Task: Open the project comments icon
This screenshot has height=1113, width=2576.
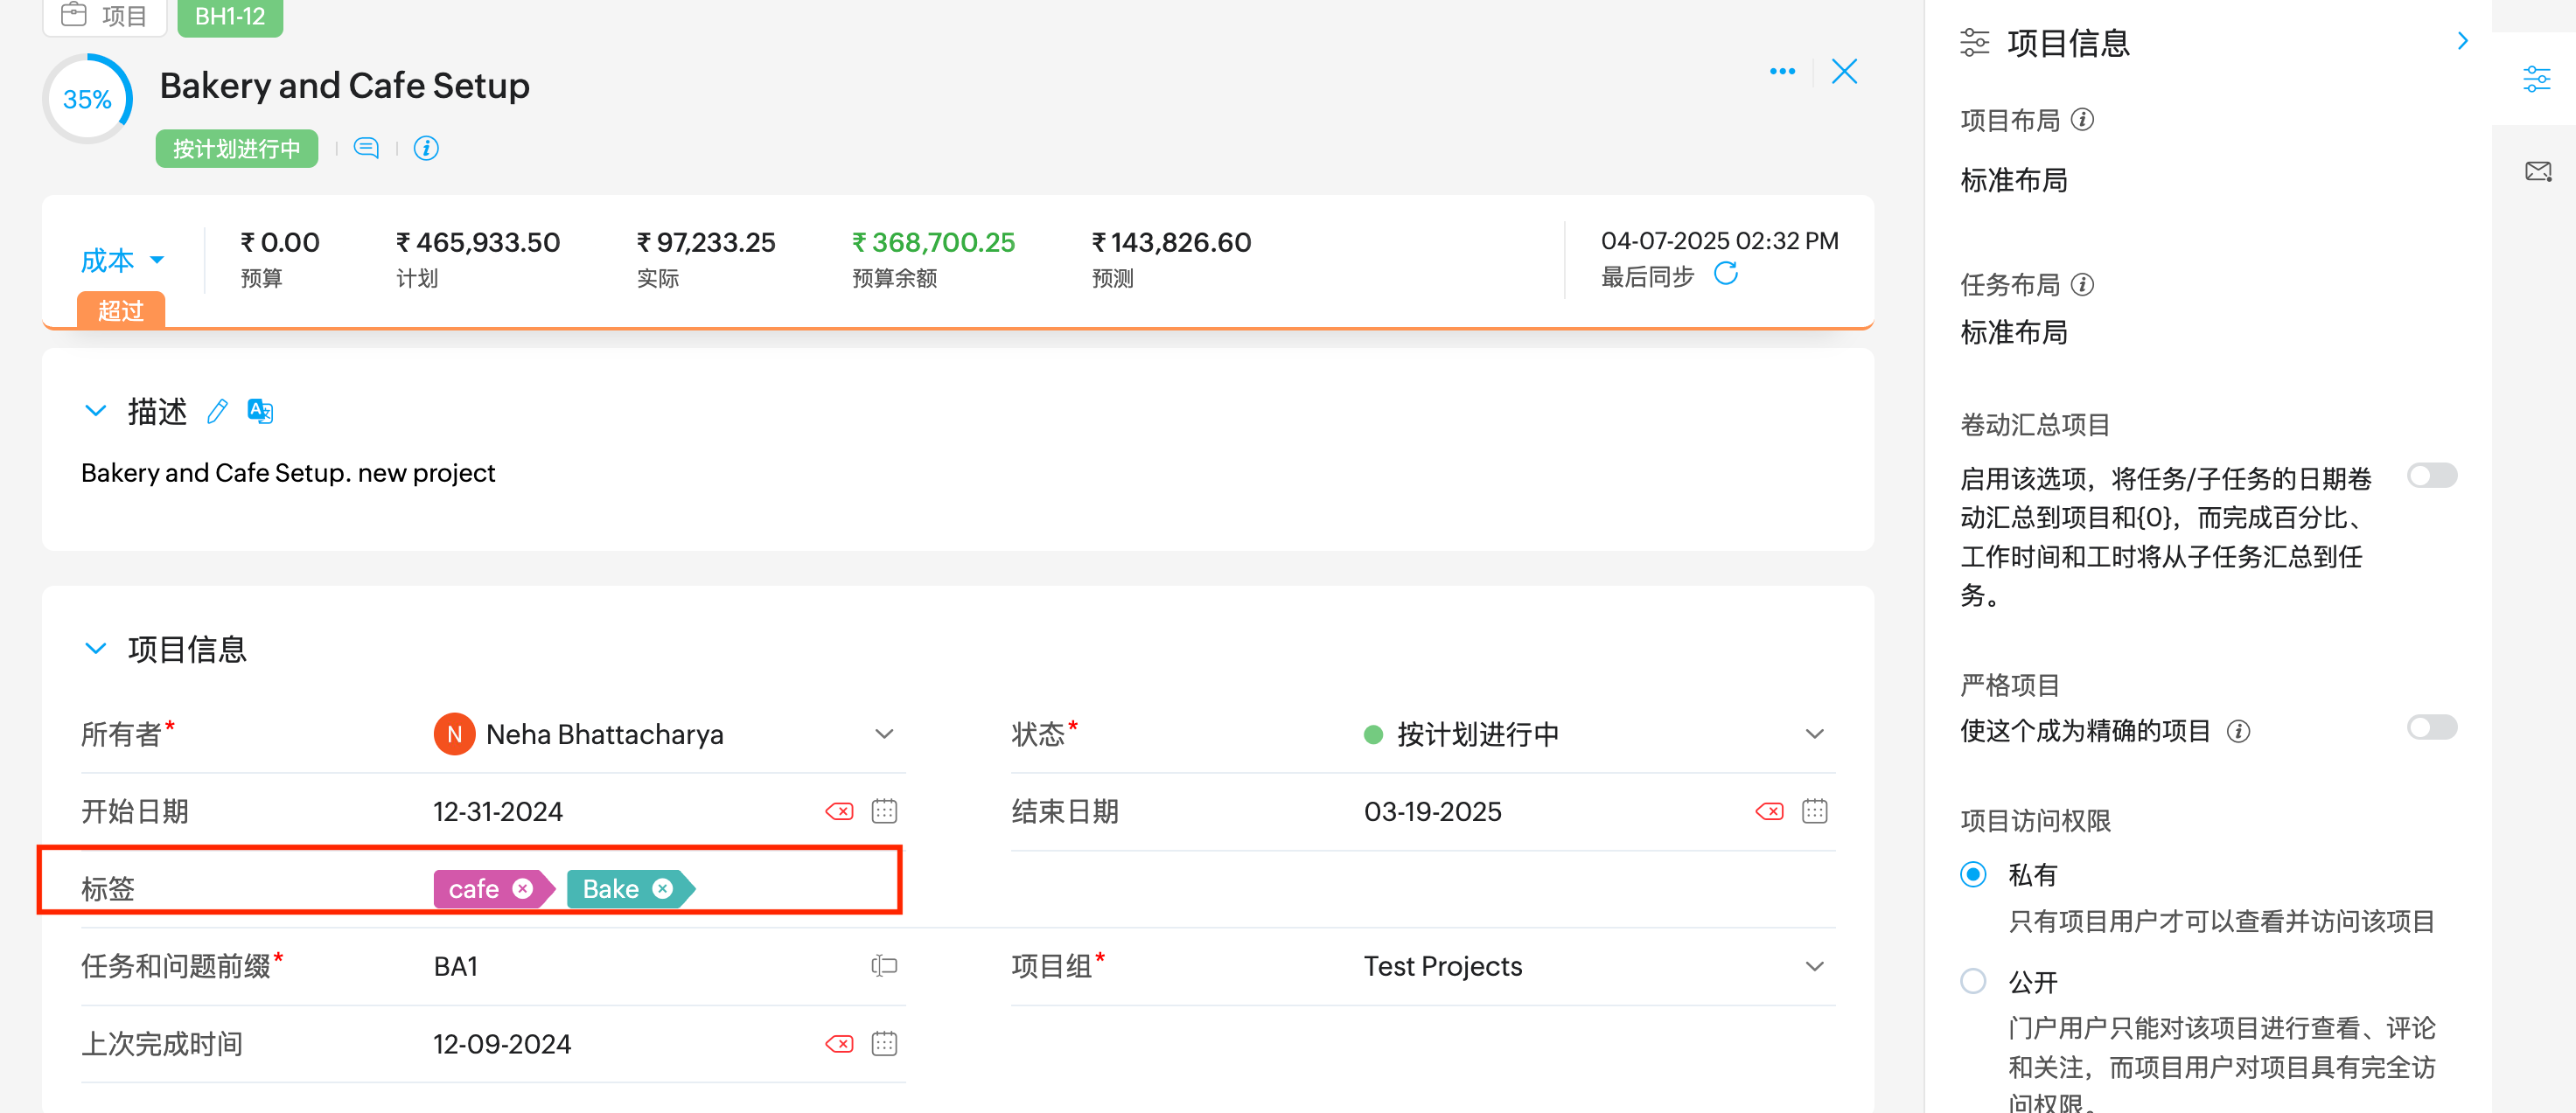Action: click(366, 148)
